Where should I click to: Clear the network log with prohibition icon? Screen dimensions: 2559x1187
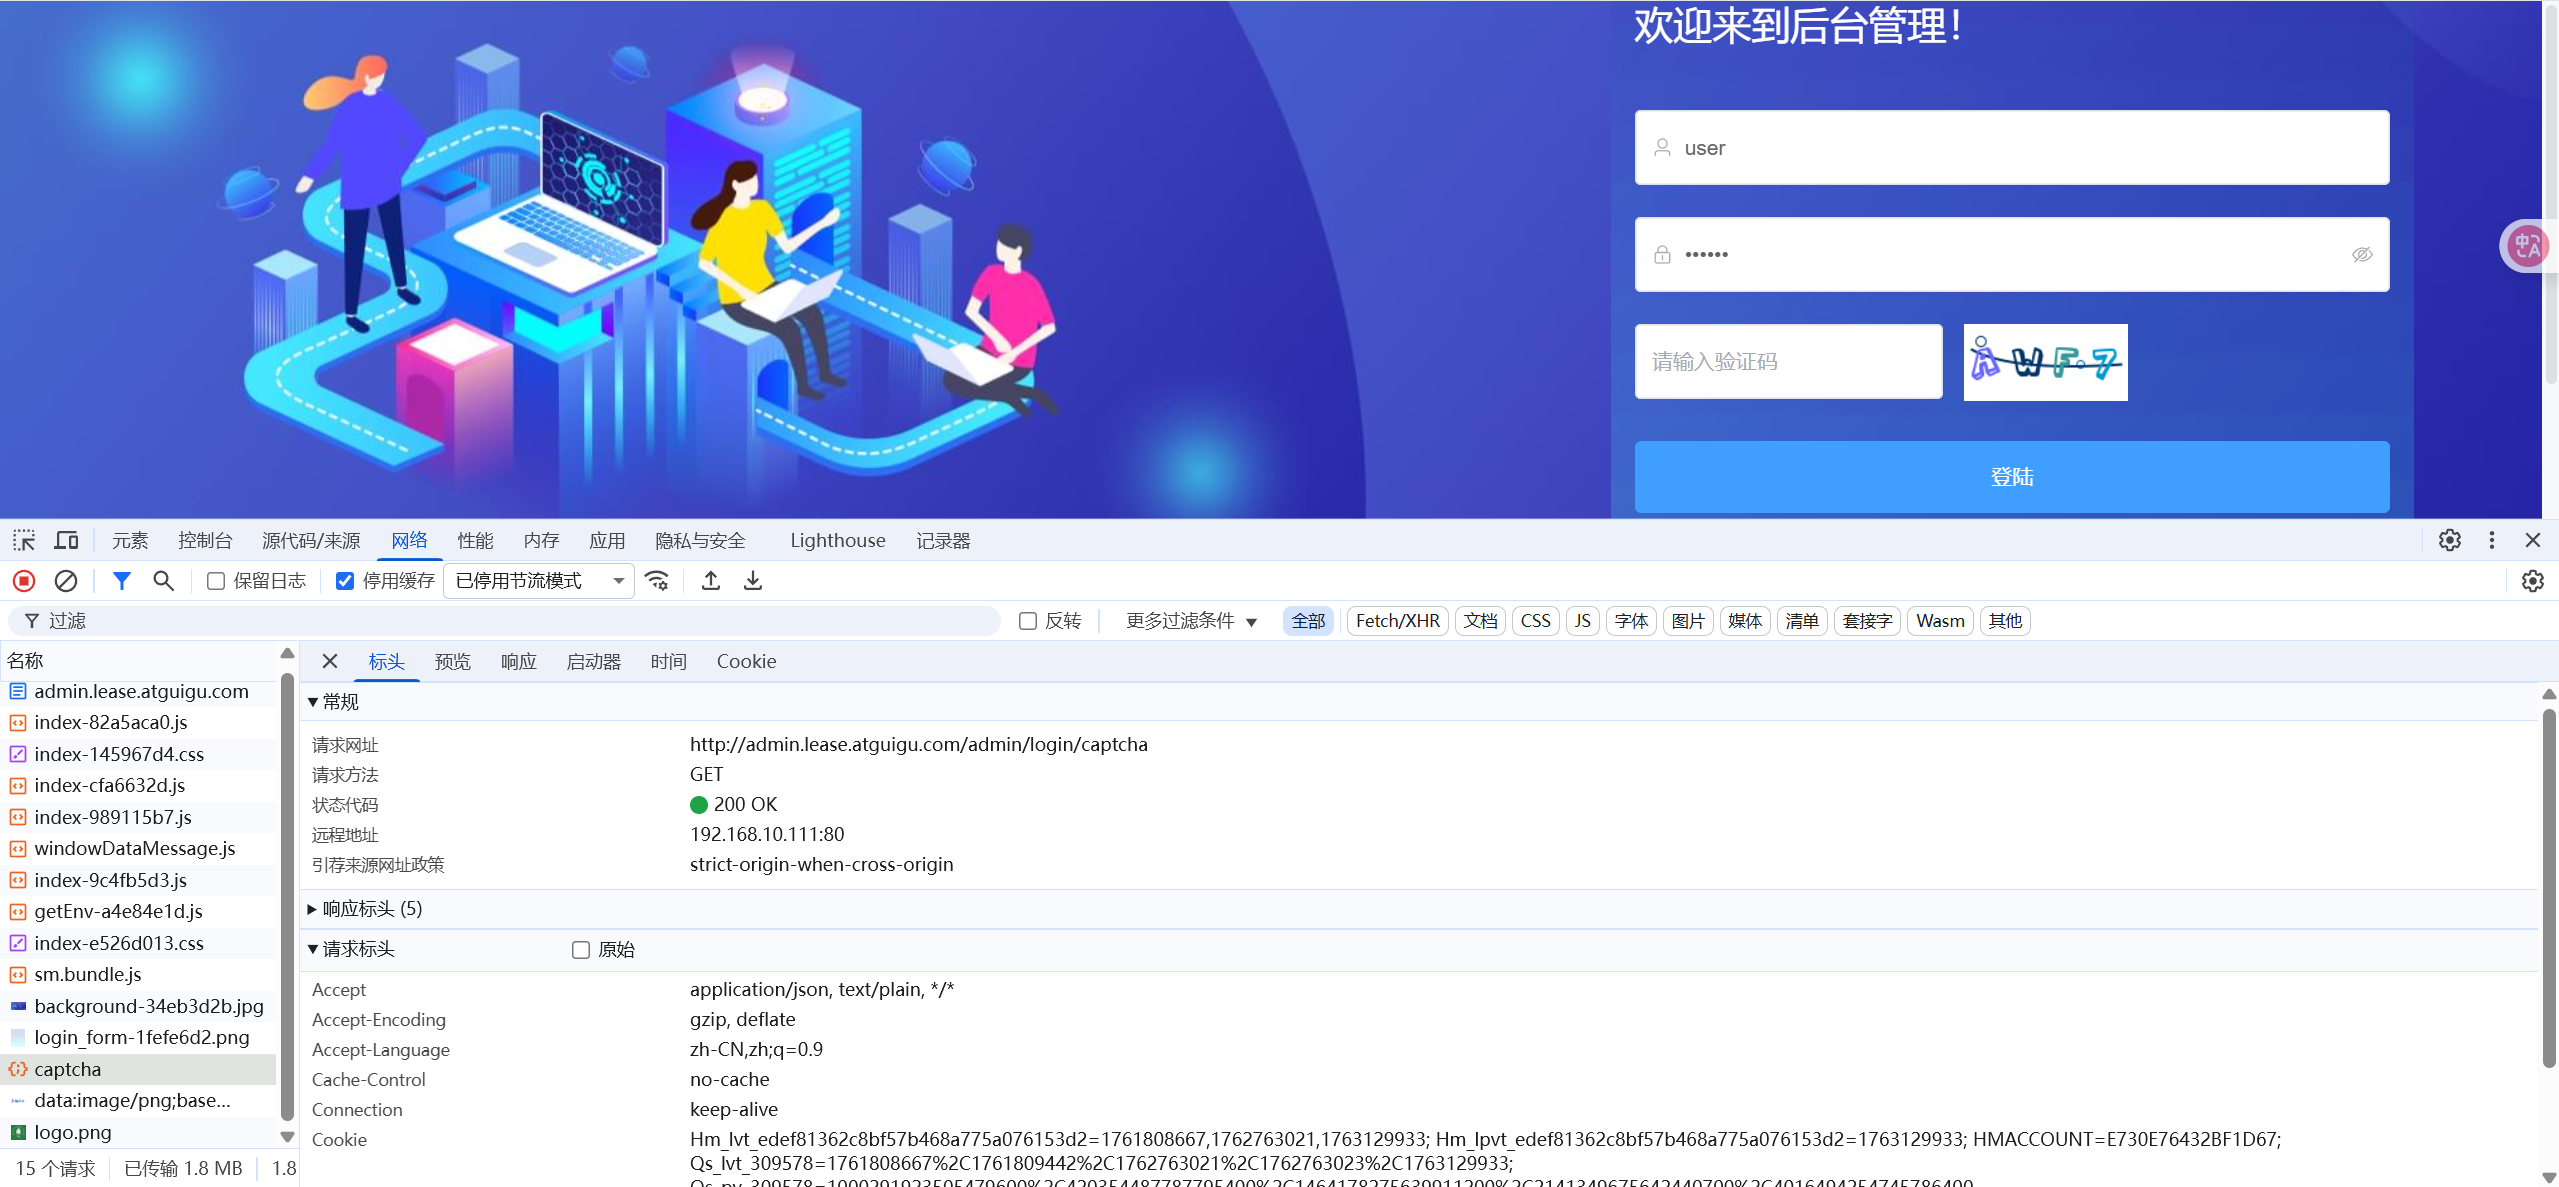pyautogui.click(x=65, y=581)
